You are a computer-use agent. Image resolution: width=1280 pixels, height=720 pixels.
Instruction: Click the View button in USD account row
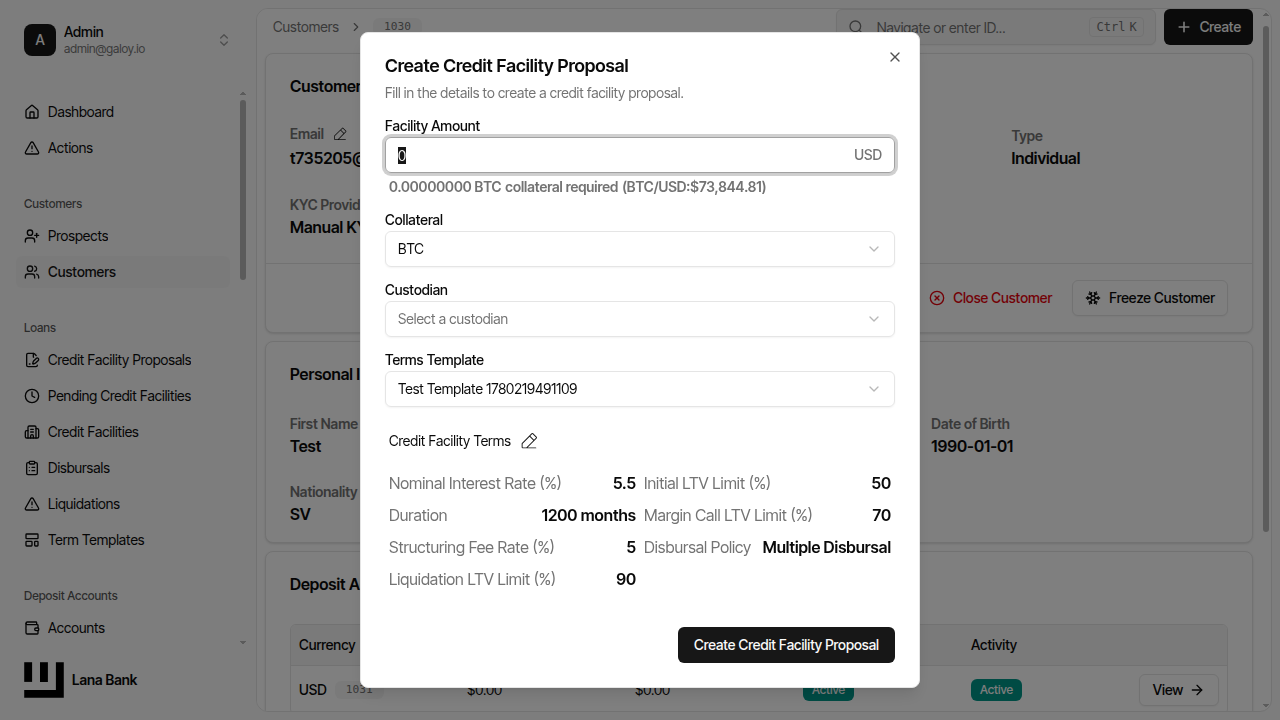(1179, 690)
